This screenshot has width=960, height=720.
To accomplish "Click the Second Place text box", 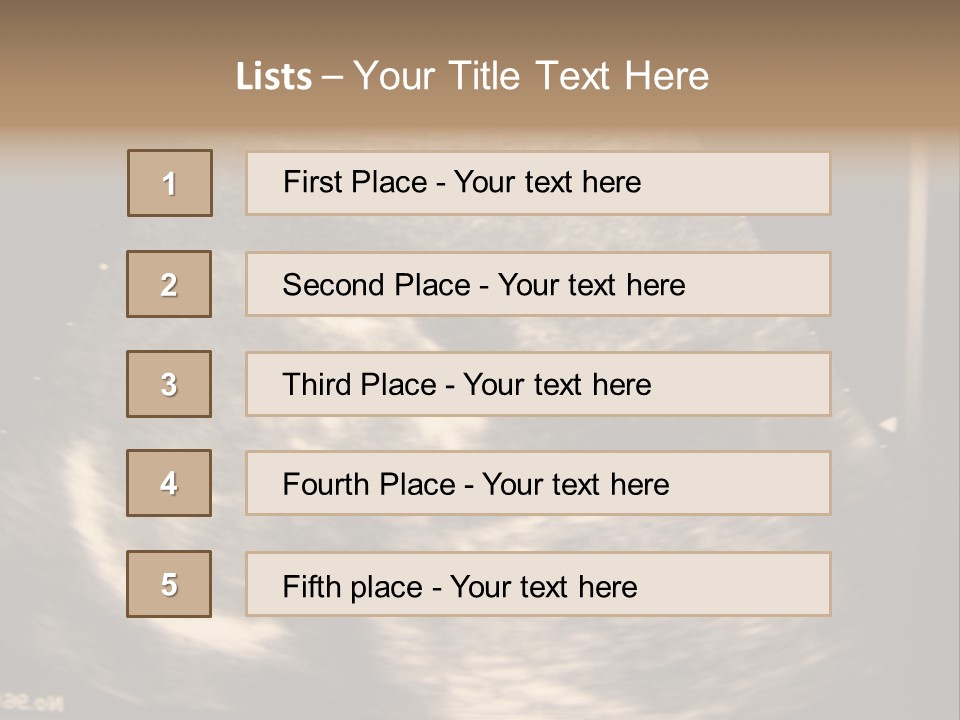I will point(538,284).
